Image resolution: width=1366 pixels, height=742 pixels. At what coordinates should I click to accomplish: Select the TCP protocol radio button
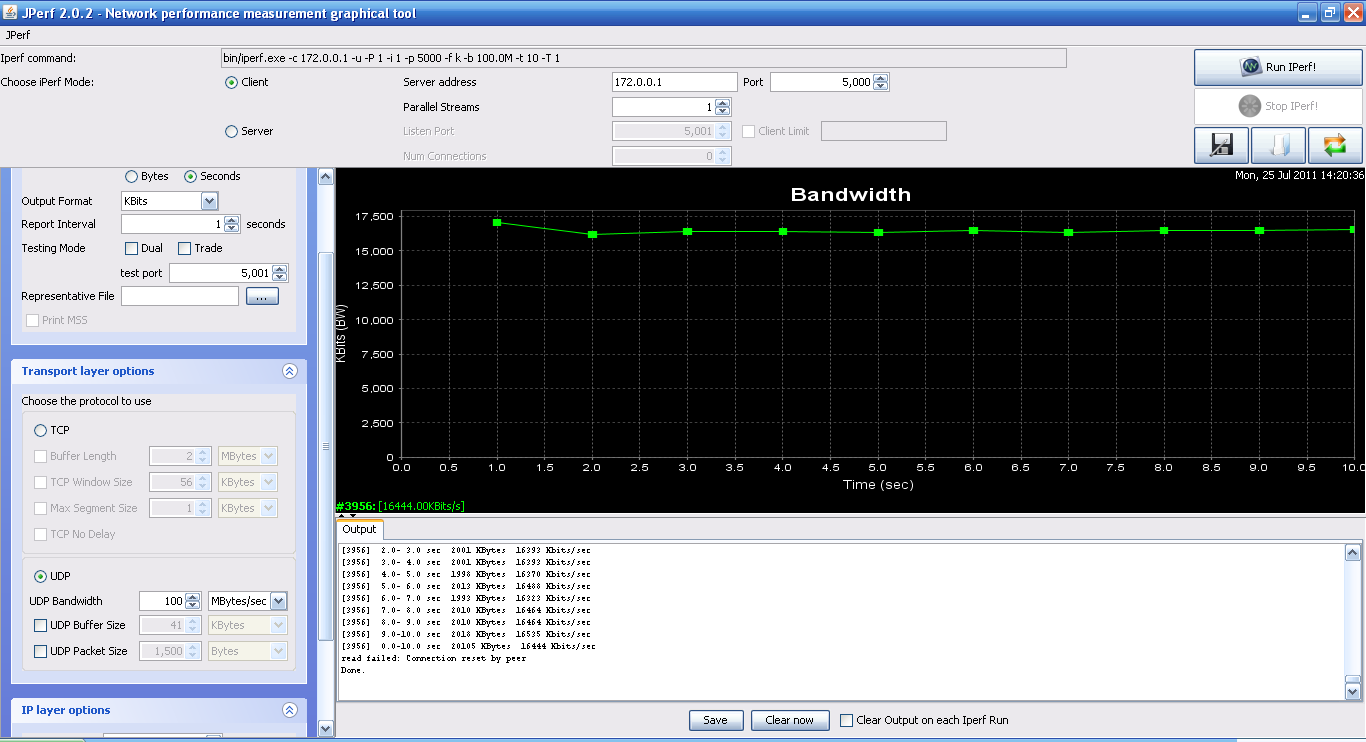pos(41,430)
